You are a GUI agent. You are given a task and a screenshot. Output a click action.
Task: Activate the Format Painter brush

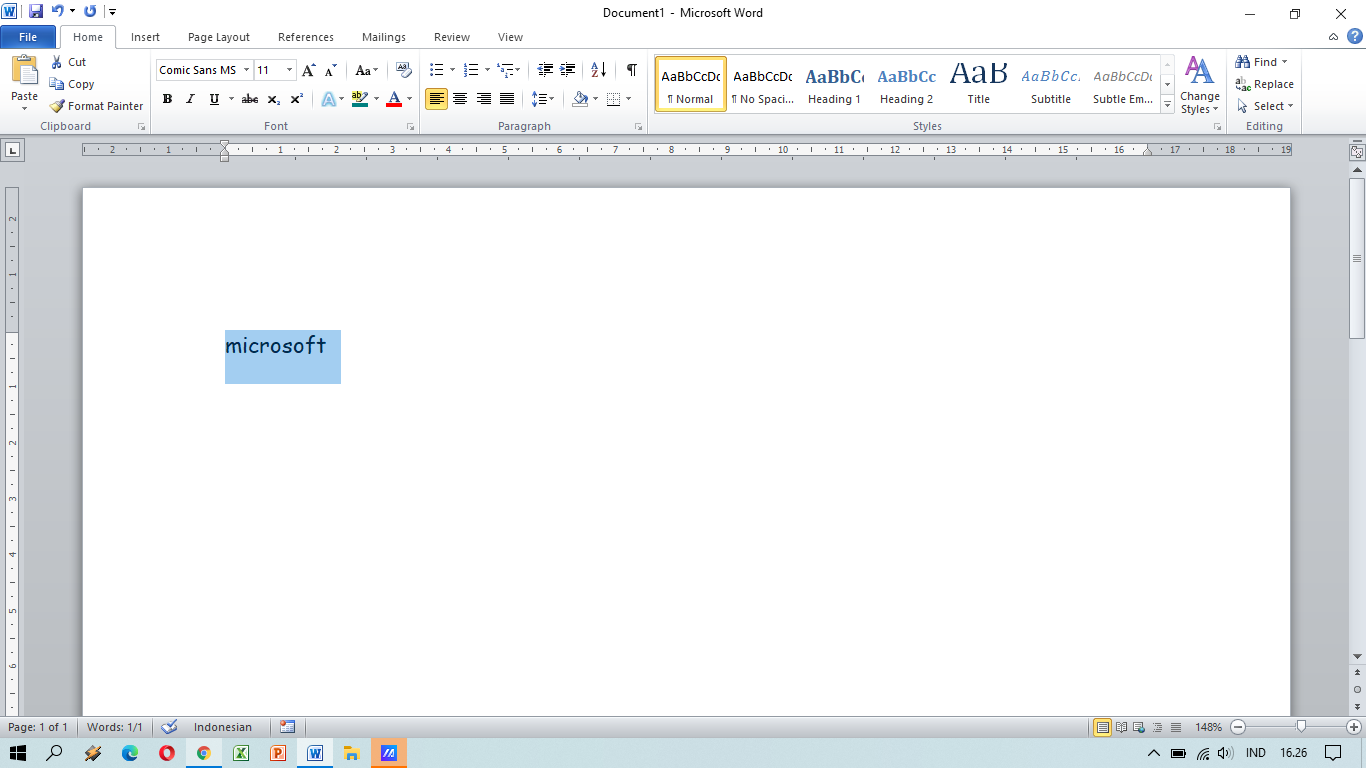click(x=96, y=106)
